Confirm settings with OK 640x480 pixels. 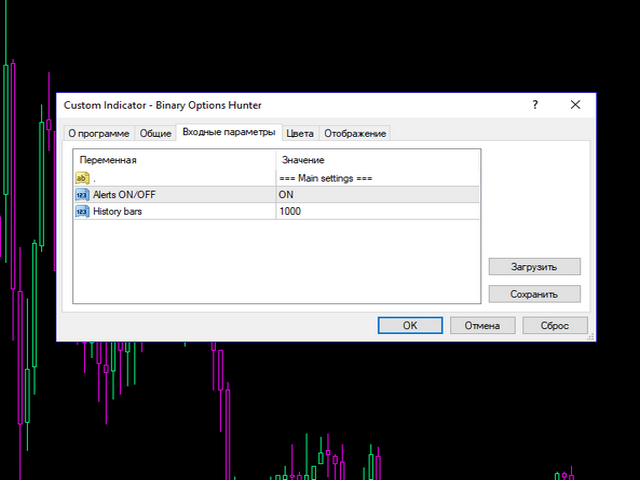coord(410,325)
